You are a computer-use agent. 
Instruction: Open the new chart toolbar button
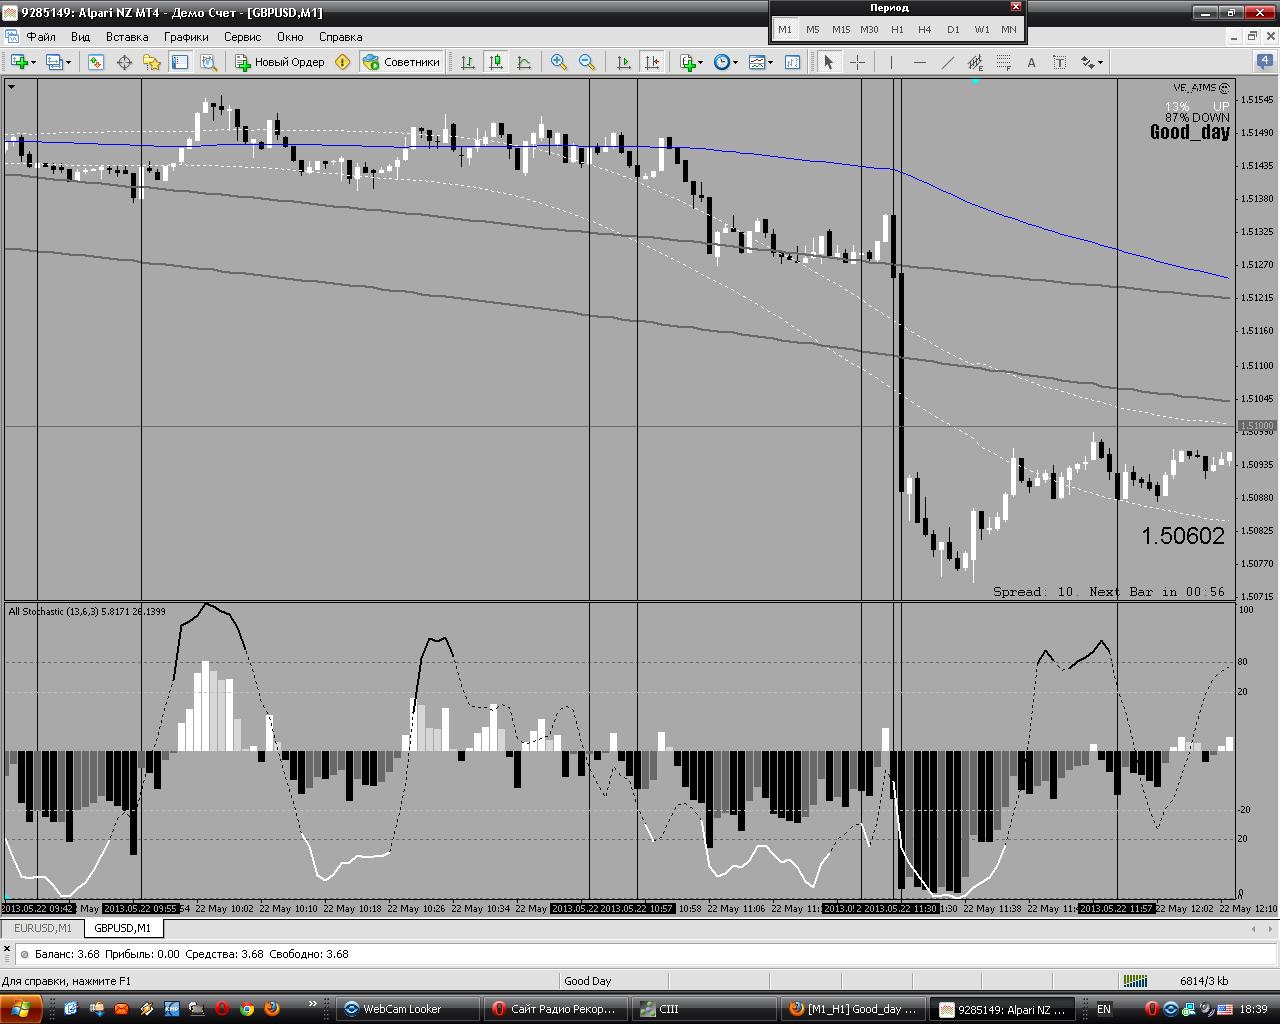click(19, 62)
